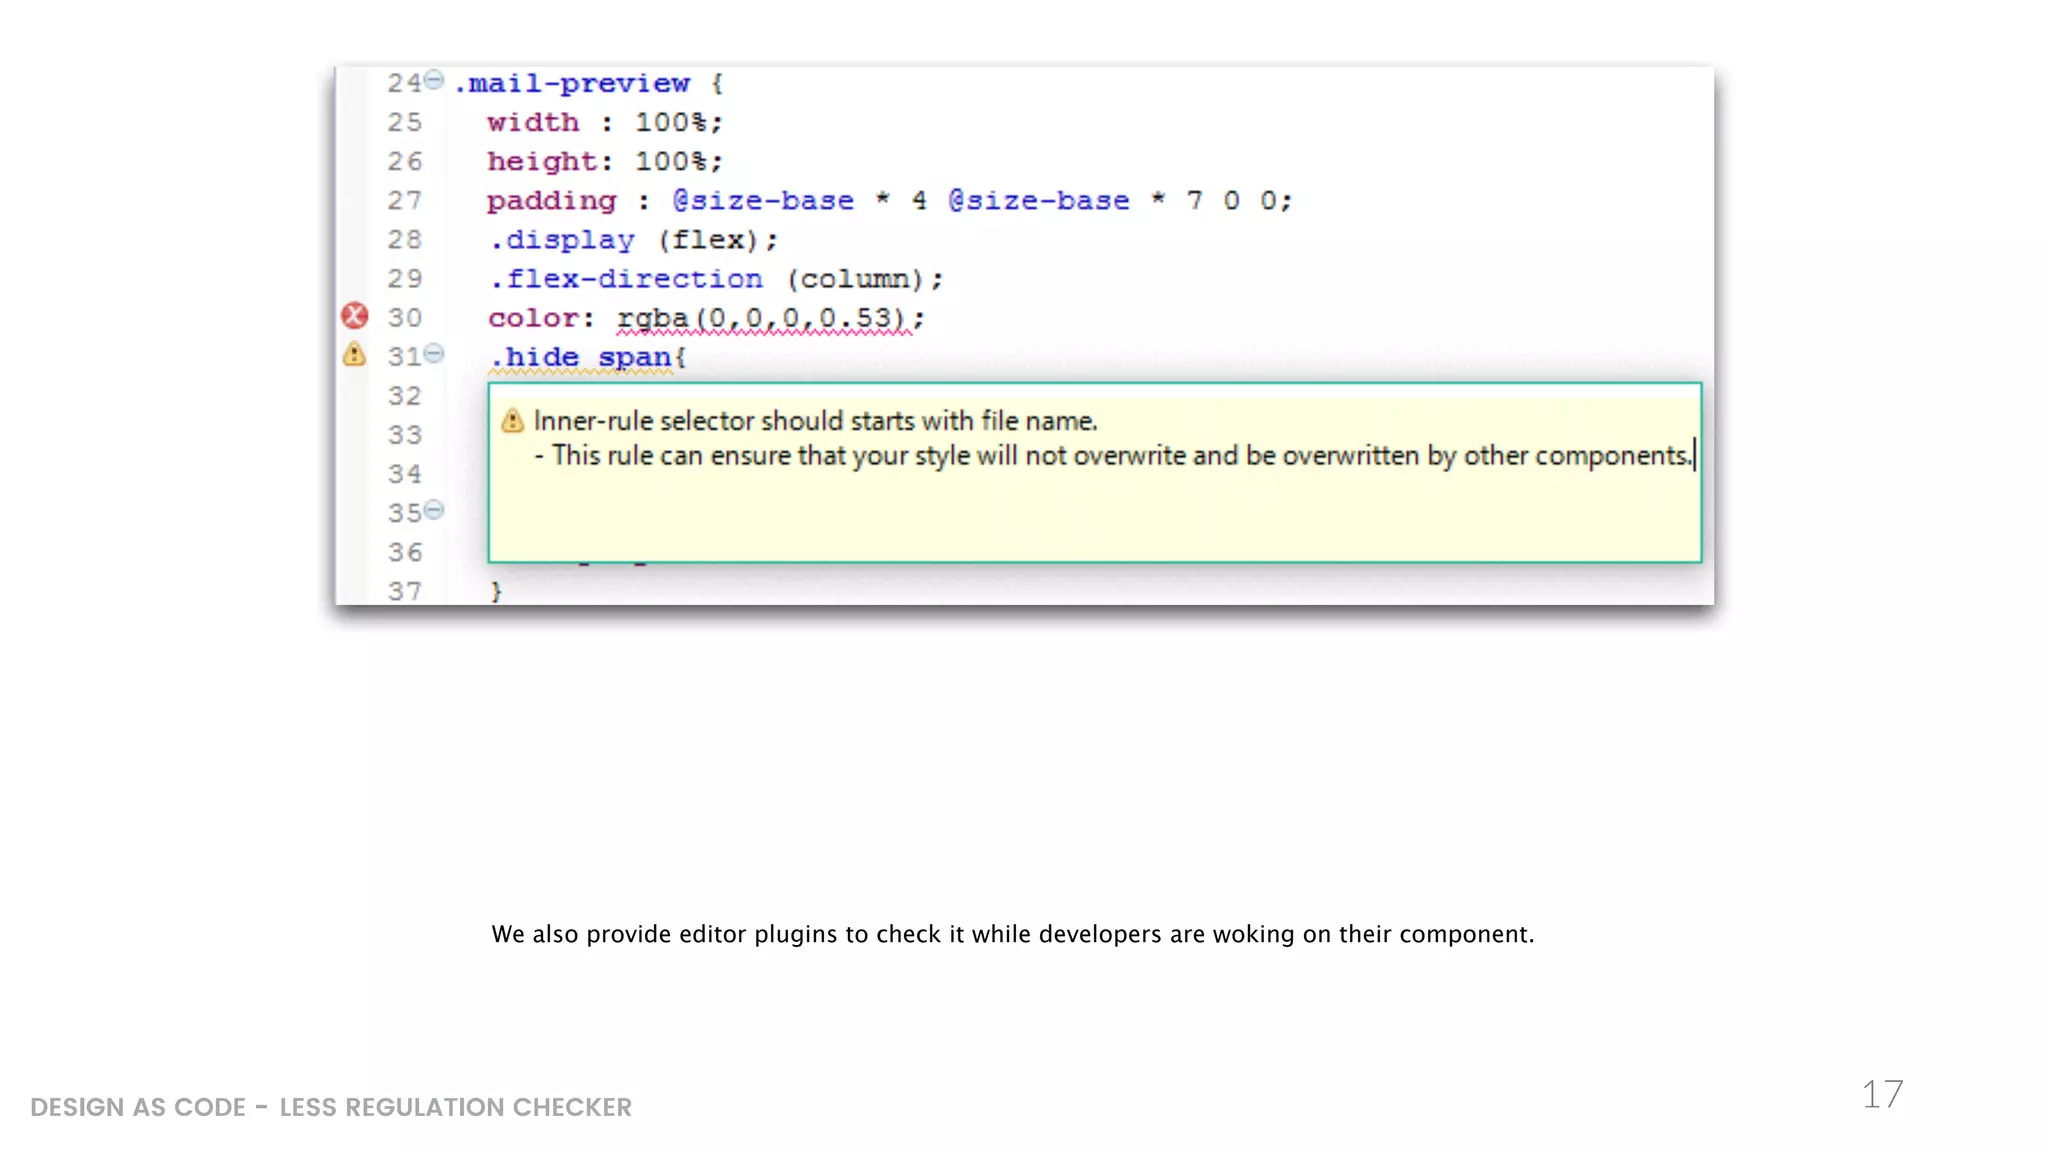2048x1152 pixels.
Task: Click the '.flex-direction (column);' mixin call
Action: tap(715, 279)
